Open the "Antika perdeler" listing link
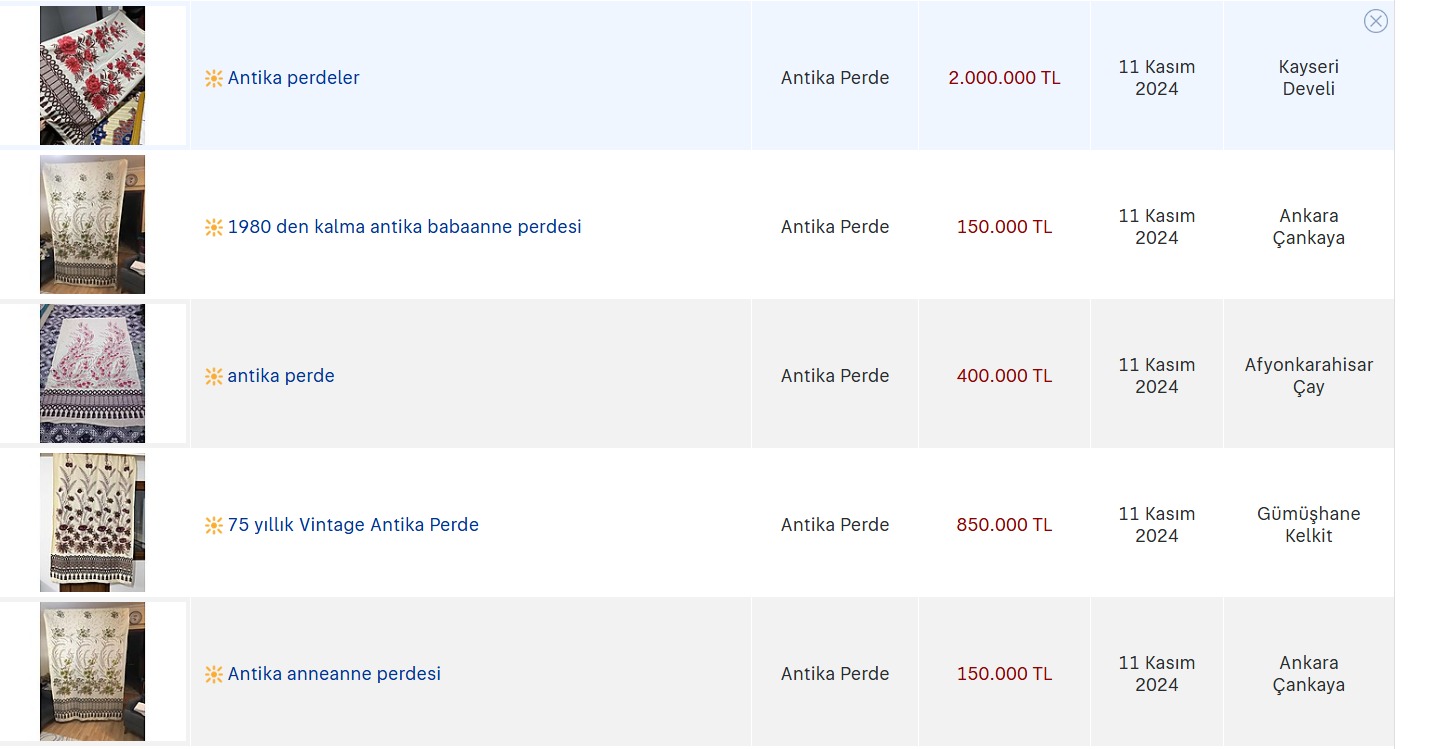This screenshot has height=749, width=1447. click(293, 78)
